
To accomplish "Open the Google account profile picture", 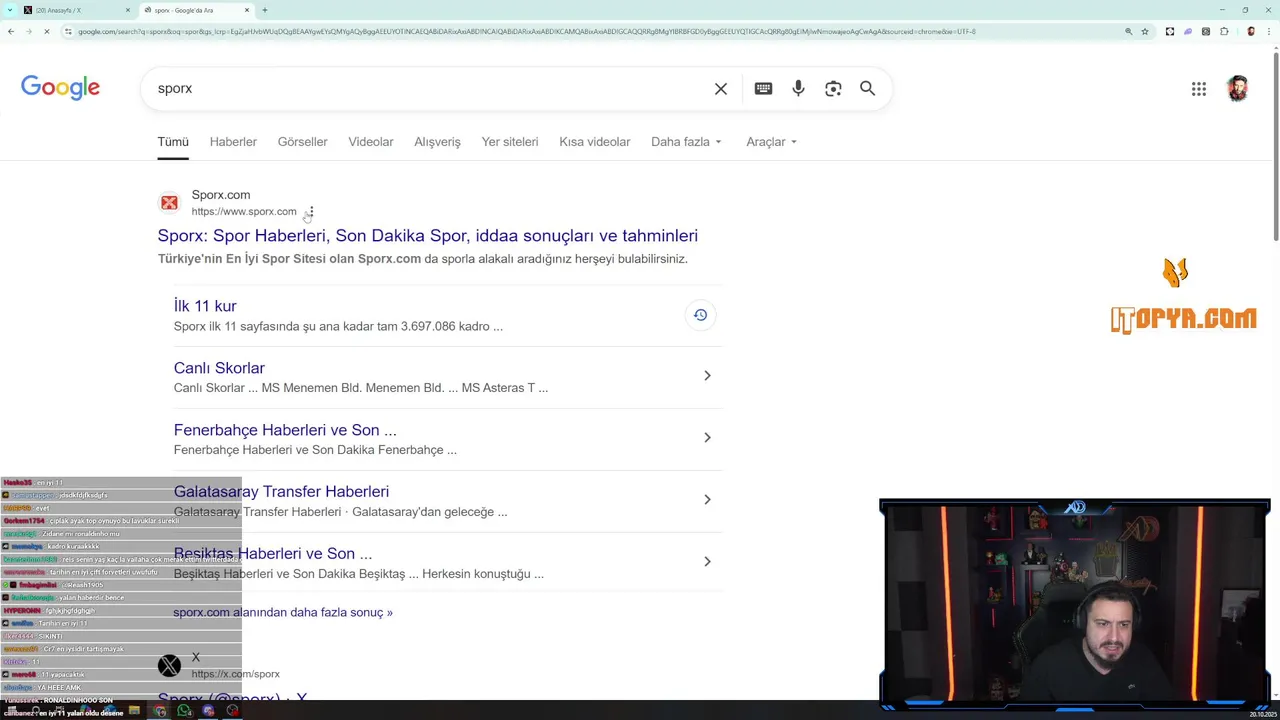I will 1238,89.
